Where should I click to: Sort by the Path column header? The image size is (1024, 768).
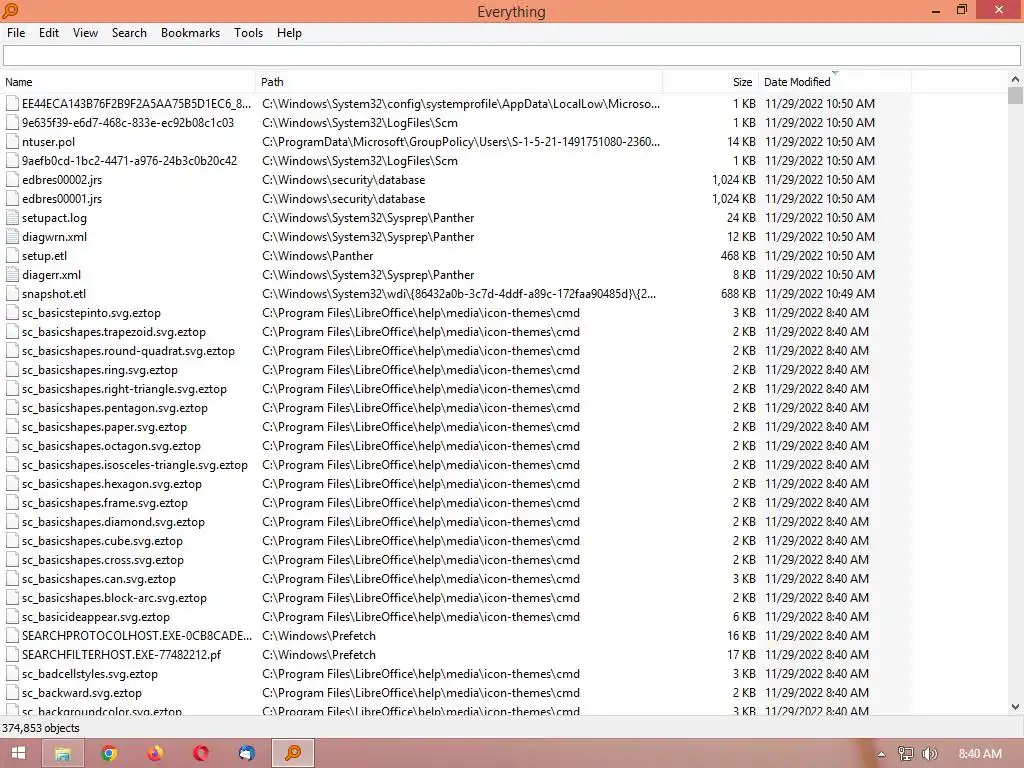click(459, 82)
